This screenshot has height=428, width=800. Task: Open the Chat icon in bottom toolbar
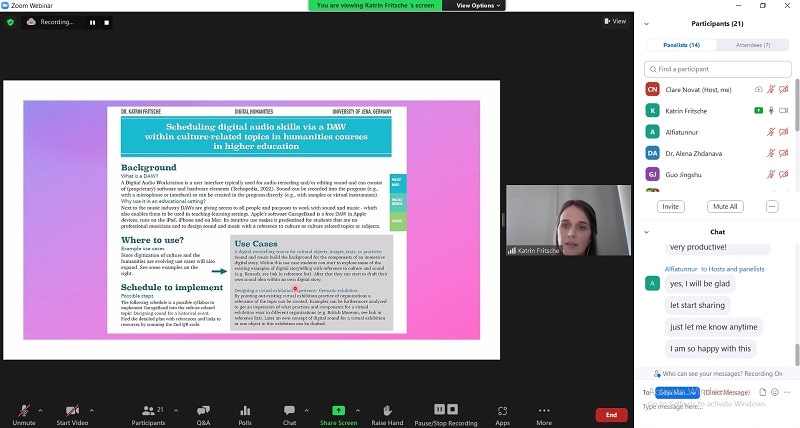(x=289, y=413)
